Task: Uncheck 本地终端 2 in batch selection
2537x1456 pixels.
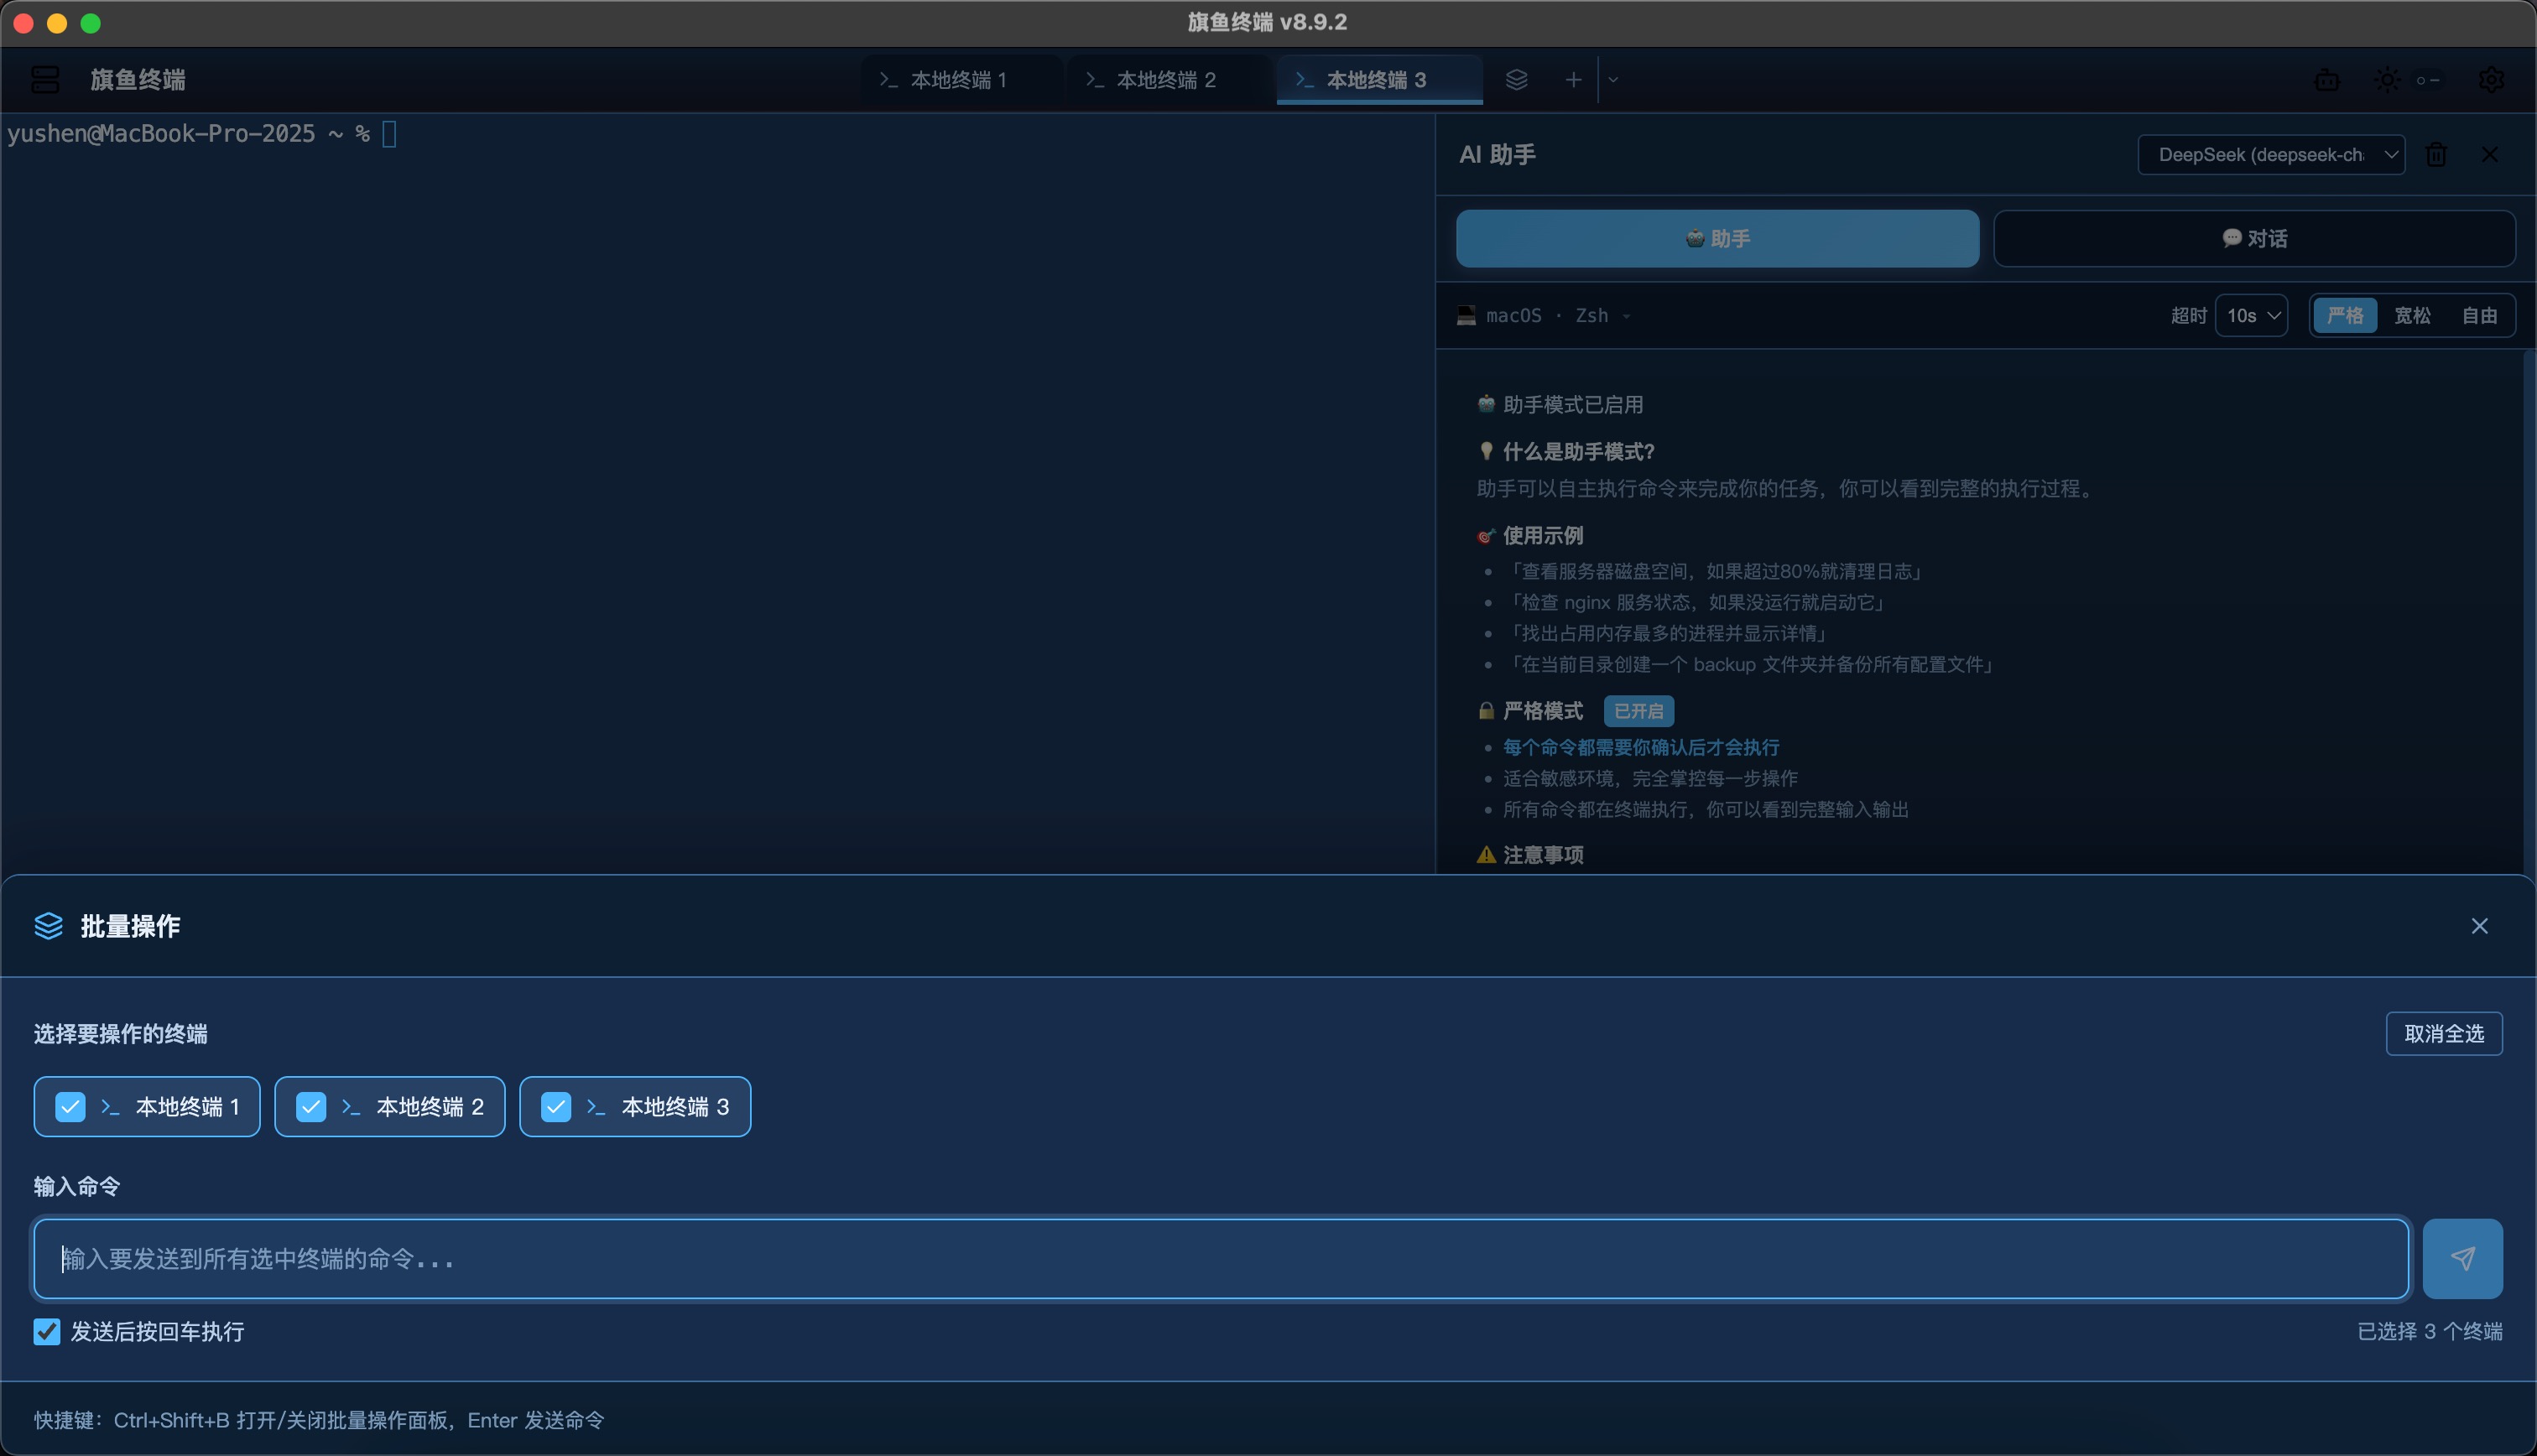Action: 311,1107
